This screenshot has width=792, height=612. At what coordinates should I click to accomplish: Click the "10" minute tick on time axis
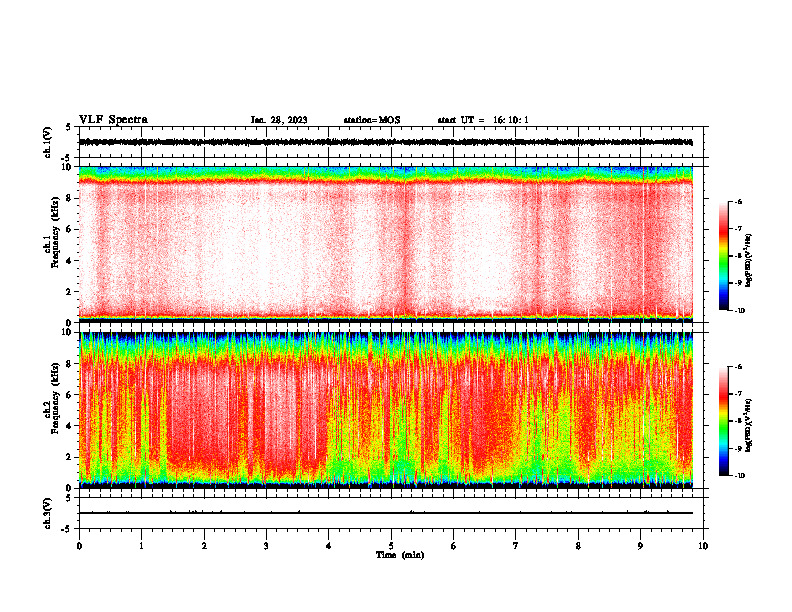pyautogui.click(x=703, y=546)
